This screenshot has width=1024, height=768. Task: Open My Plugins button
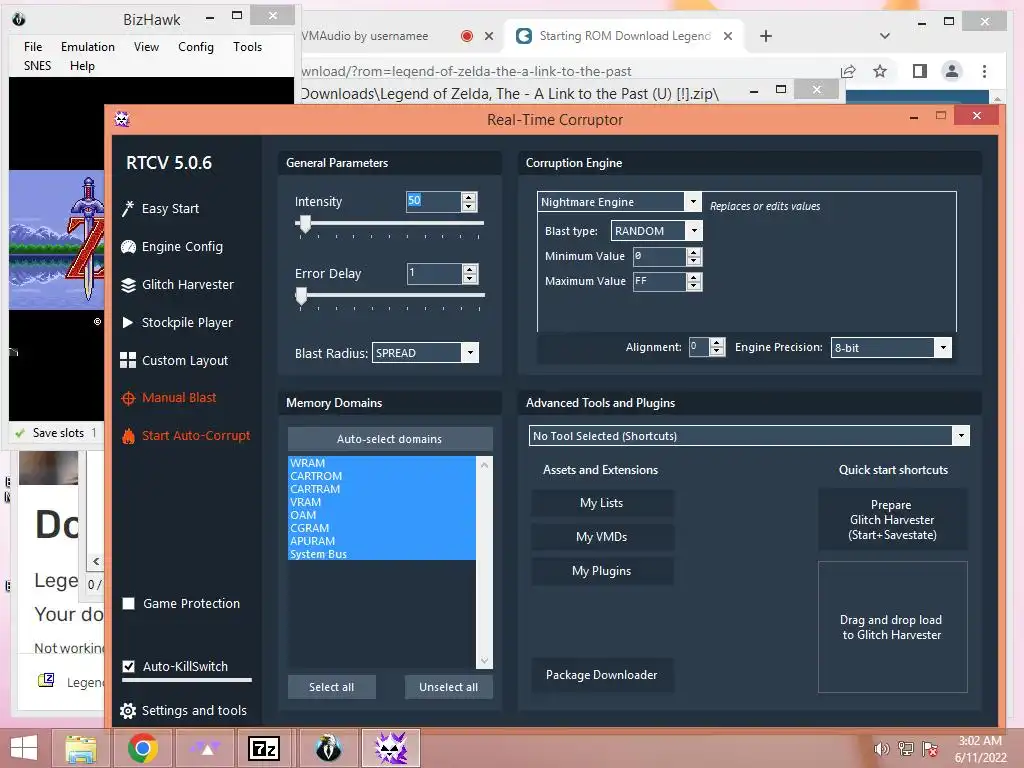601,571
